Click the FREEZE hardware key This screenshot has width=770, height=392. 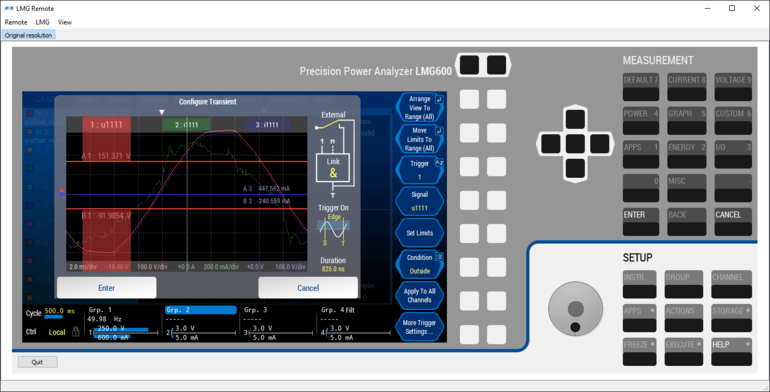coord(639,352)
